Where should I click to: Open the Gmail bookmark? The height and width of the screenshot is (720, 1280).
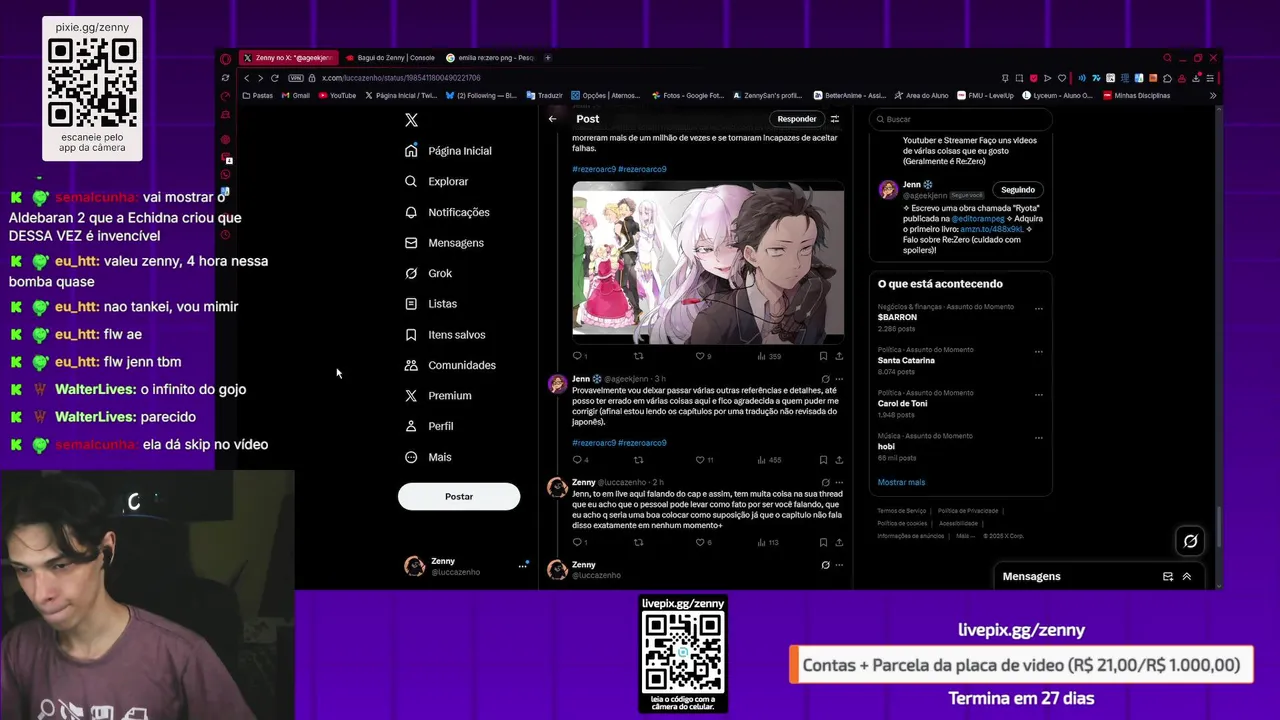point(296,96)
